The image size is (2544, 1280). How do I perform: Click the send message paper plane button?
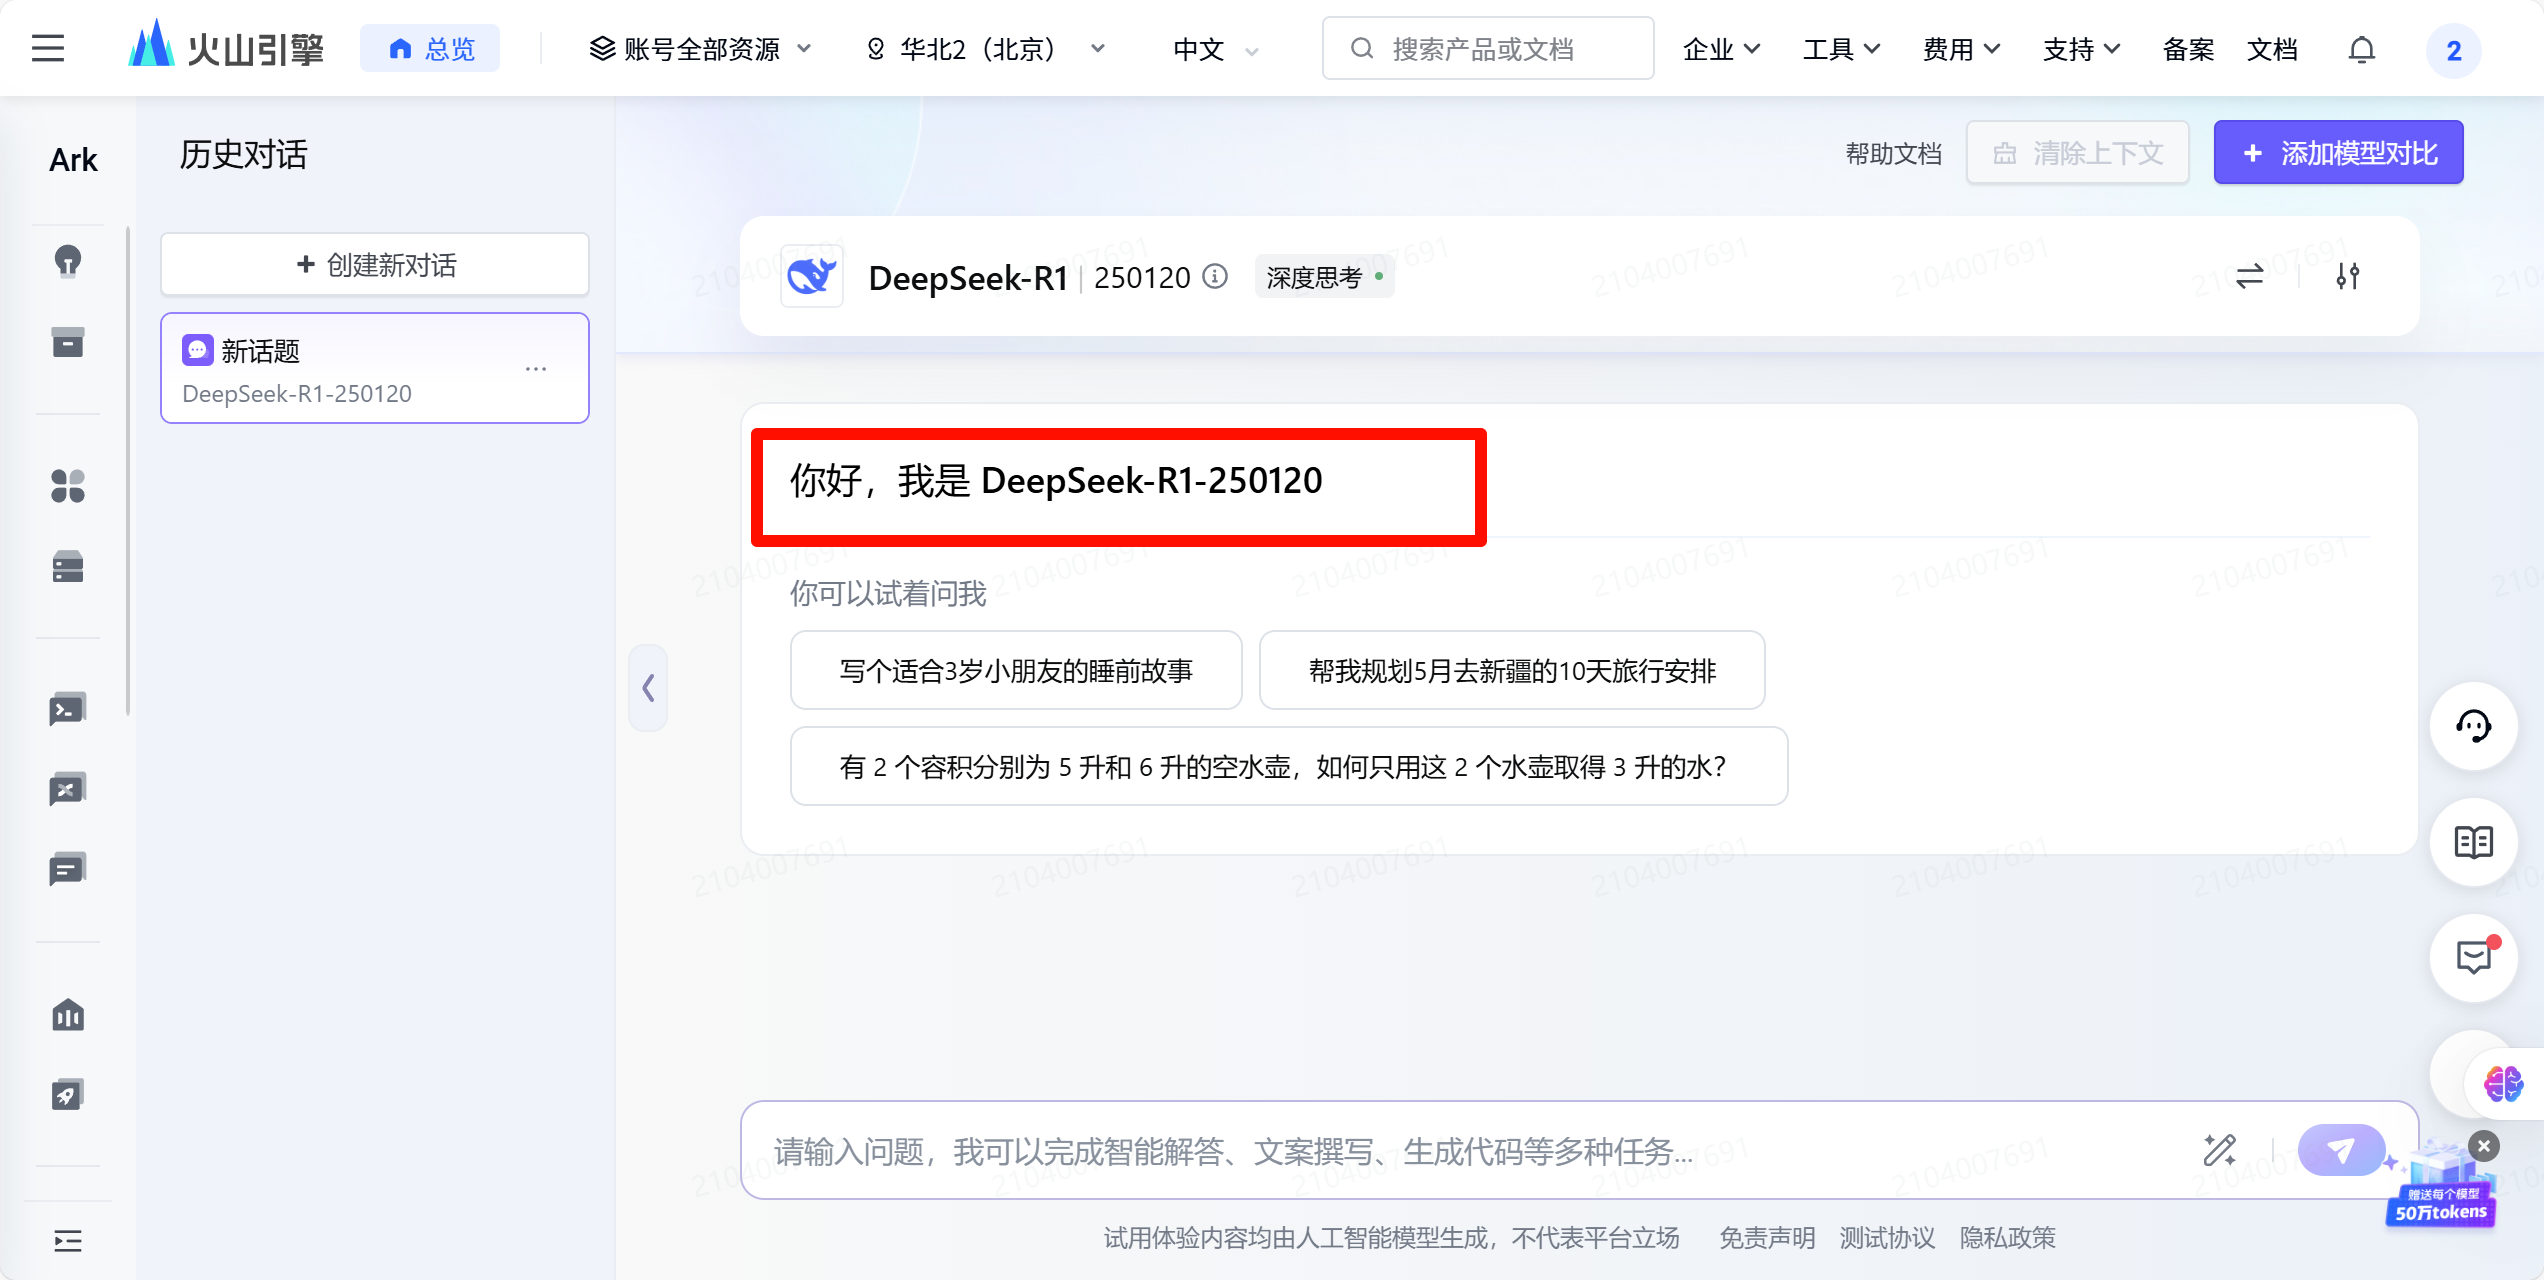[x=2340, y=1151]
